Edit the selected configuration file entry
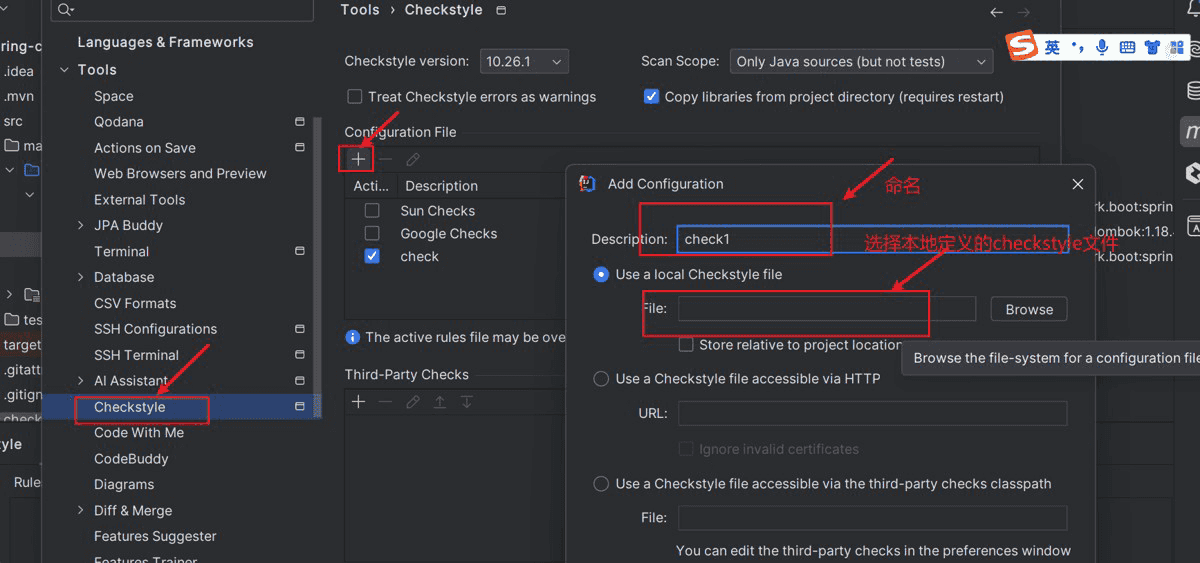This screenshot has height=563, width=1200. coord(413,159)
